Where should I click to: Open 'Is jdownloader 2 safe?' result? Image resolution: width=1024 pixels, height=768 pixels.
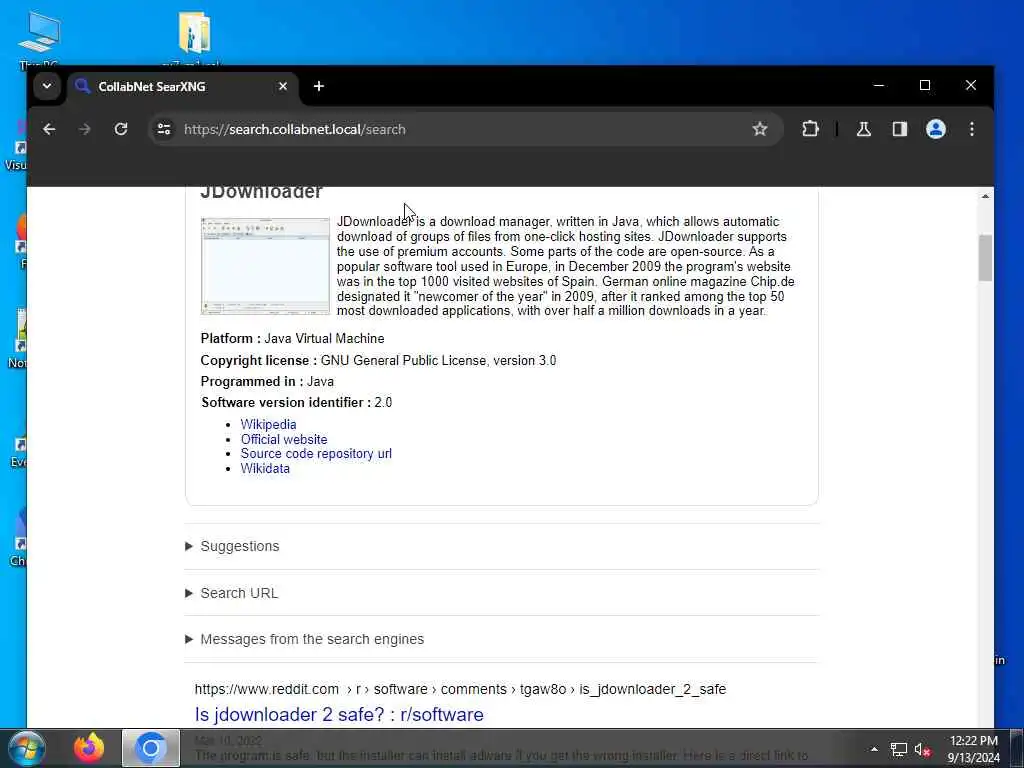click(x=339, y=714)
